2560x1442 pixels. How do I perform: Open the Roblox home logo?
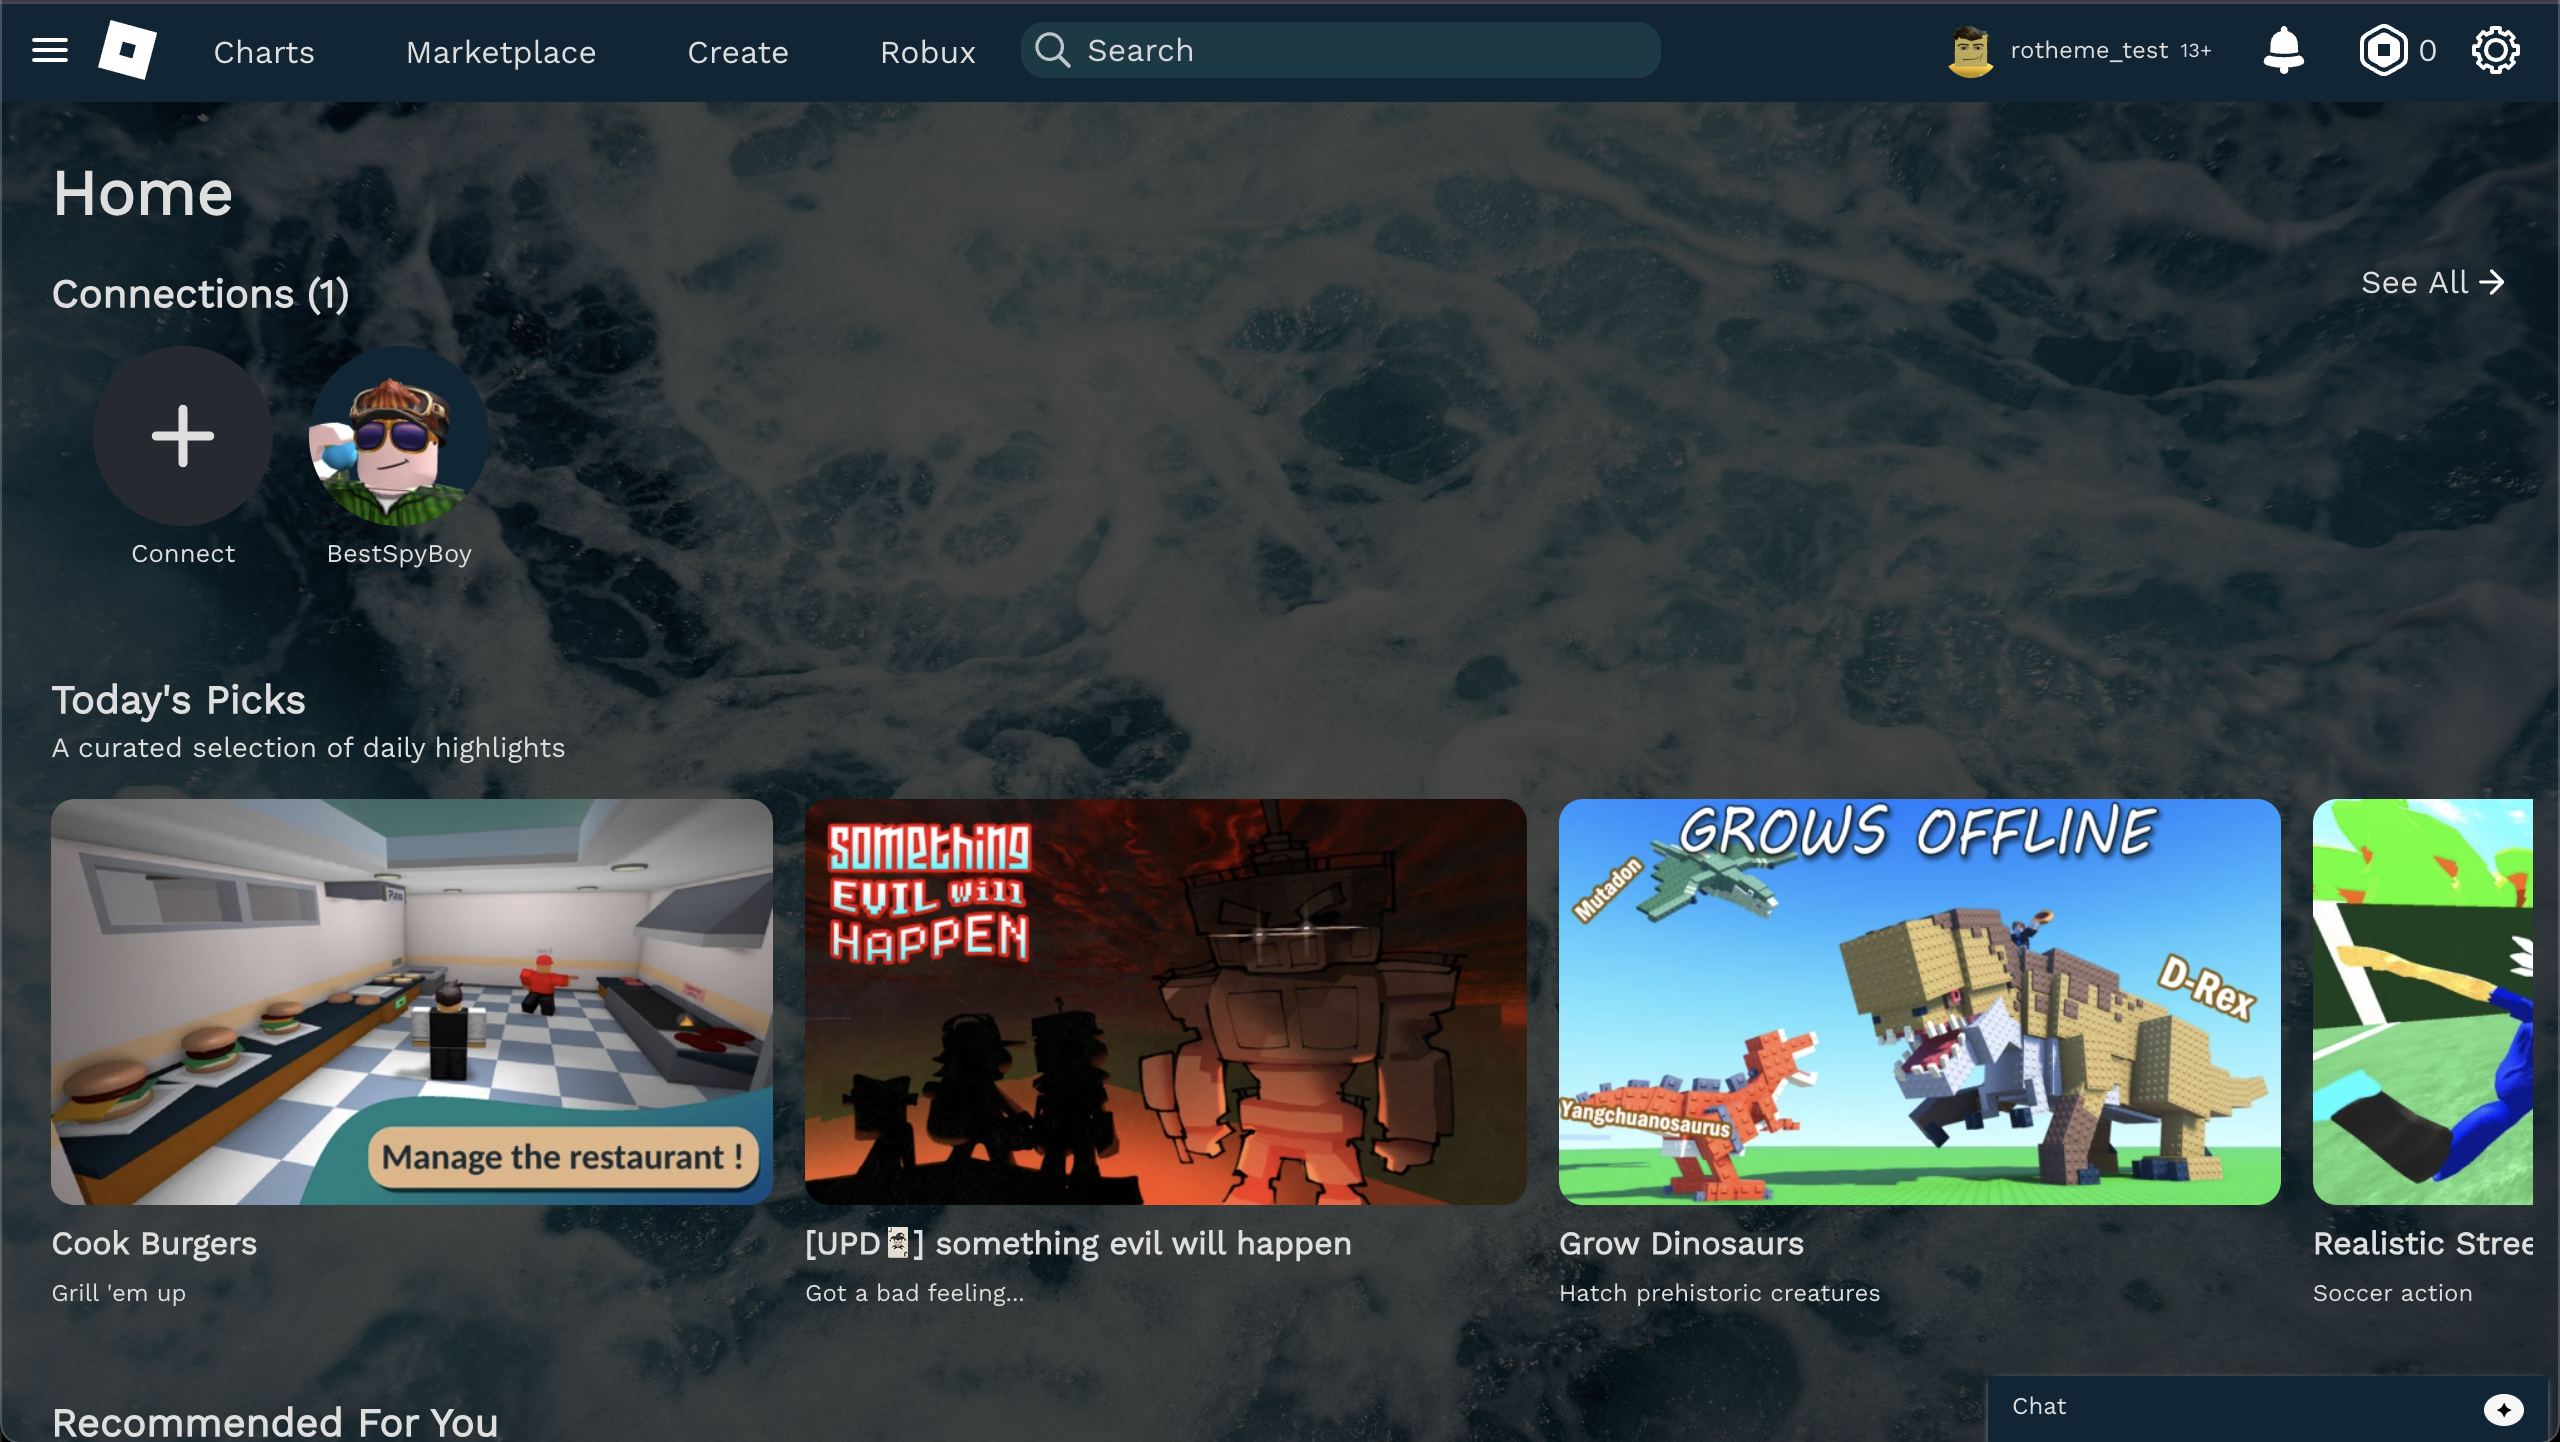pos(127,50)
